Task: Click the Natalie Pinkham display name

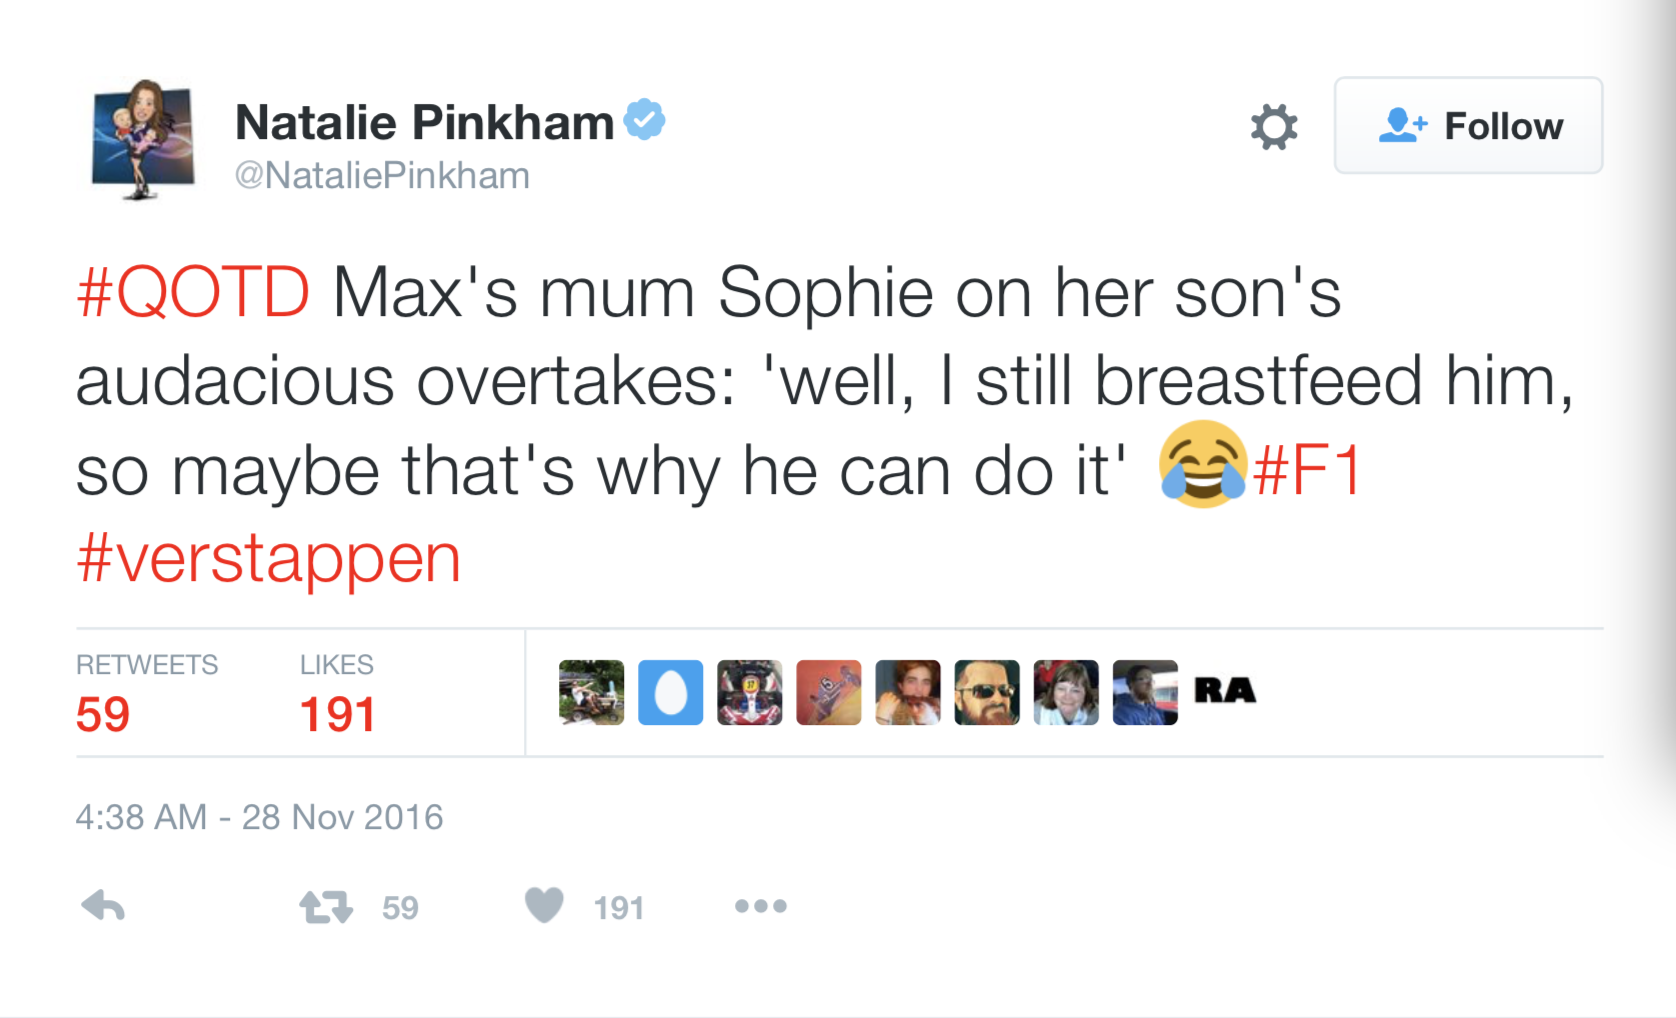Action: 424,123
